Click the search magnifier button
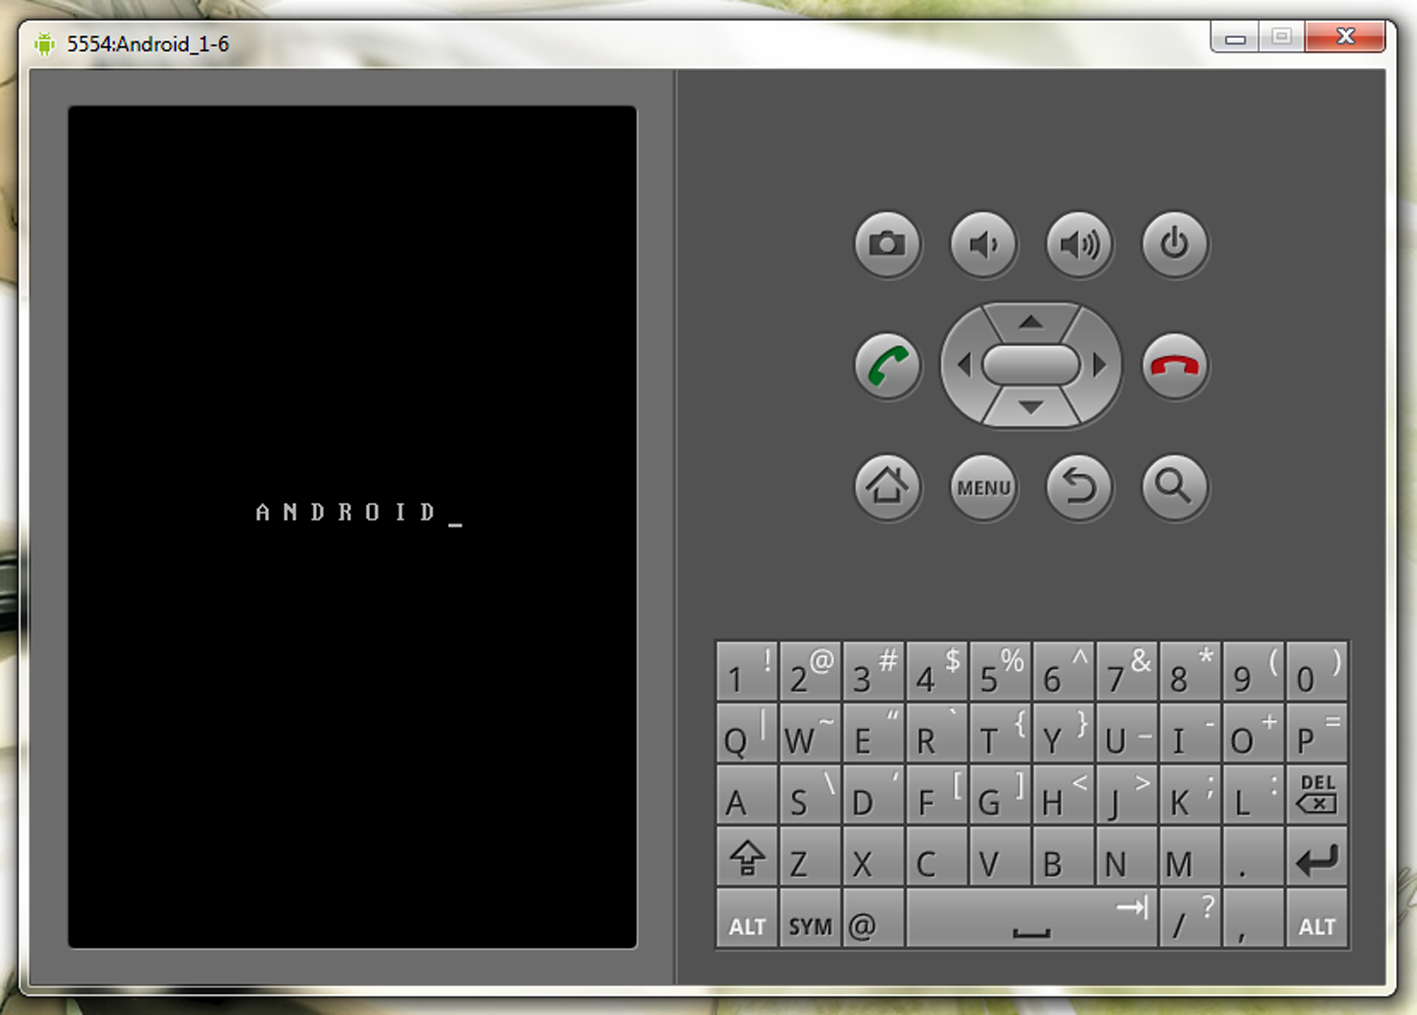The image size is (1417, 1015). (x=1175, y=487)
